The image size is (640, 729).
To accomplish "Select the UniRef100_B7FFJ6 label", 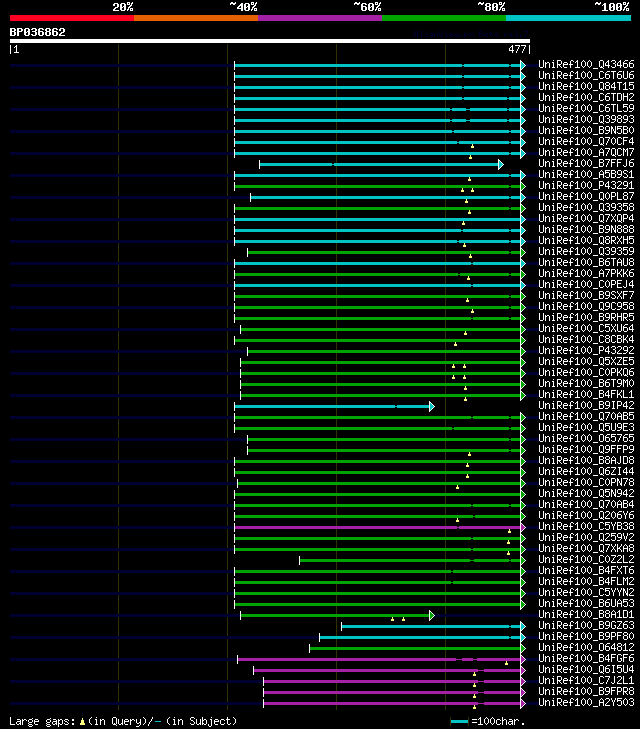I will click(x=586, y=164).
